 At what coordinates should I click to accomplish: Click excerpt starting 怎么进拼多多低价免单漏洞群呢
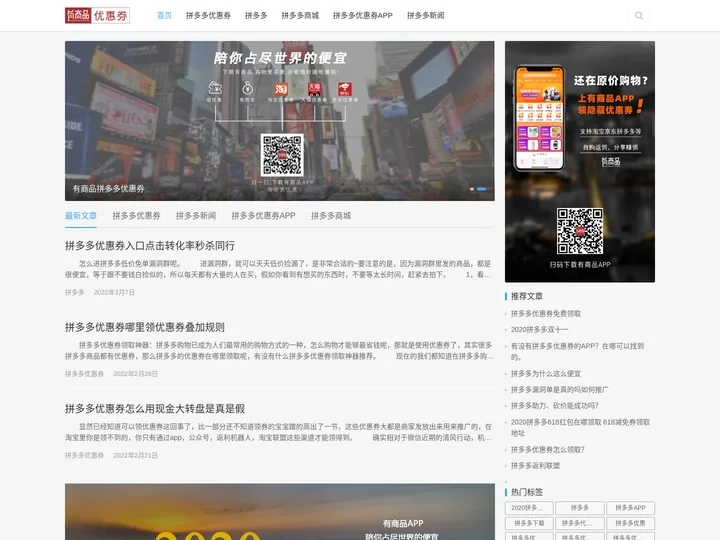coord(279,269)
